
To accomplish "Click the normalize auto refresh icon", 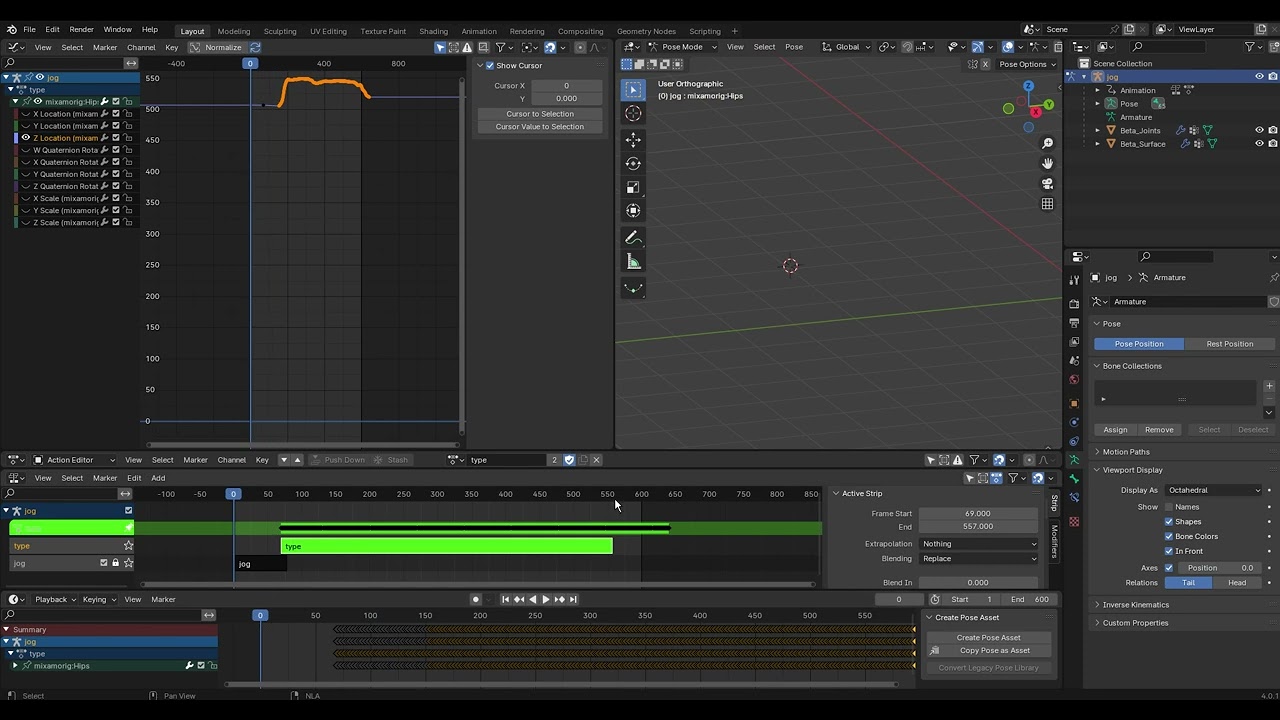I will pos(255,47).
